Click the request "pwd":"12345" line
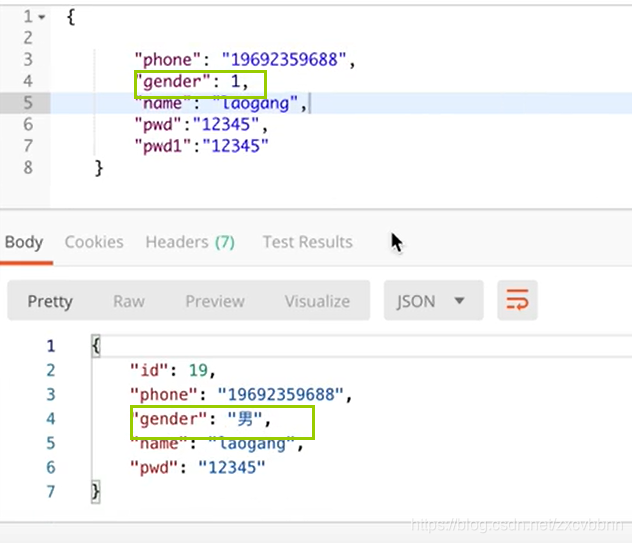 pyautogui.click(x=201, y=125)
